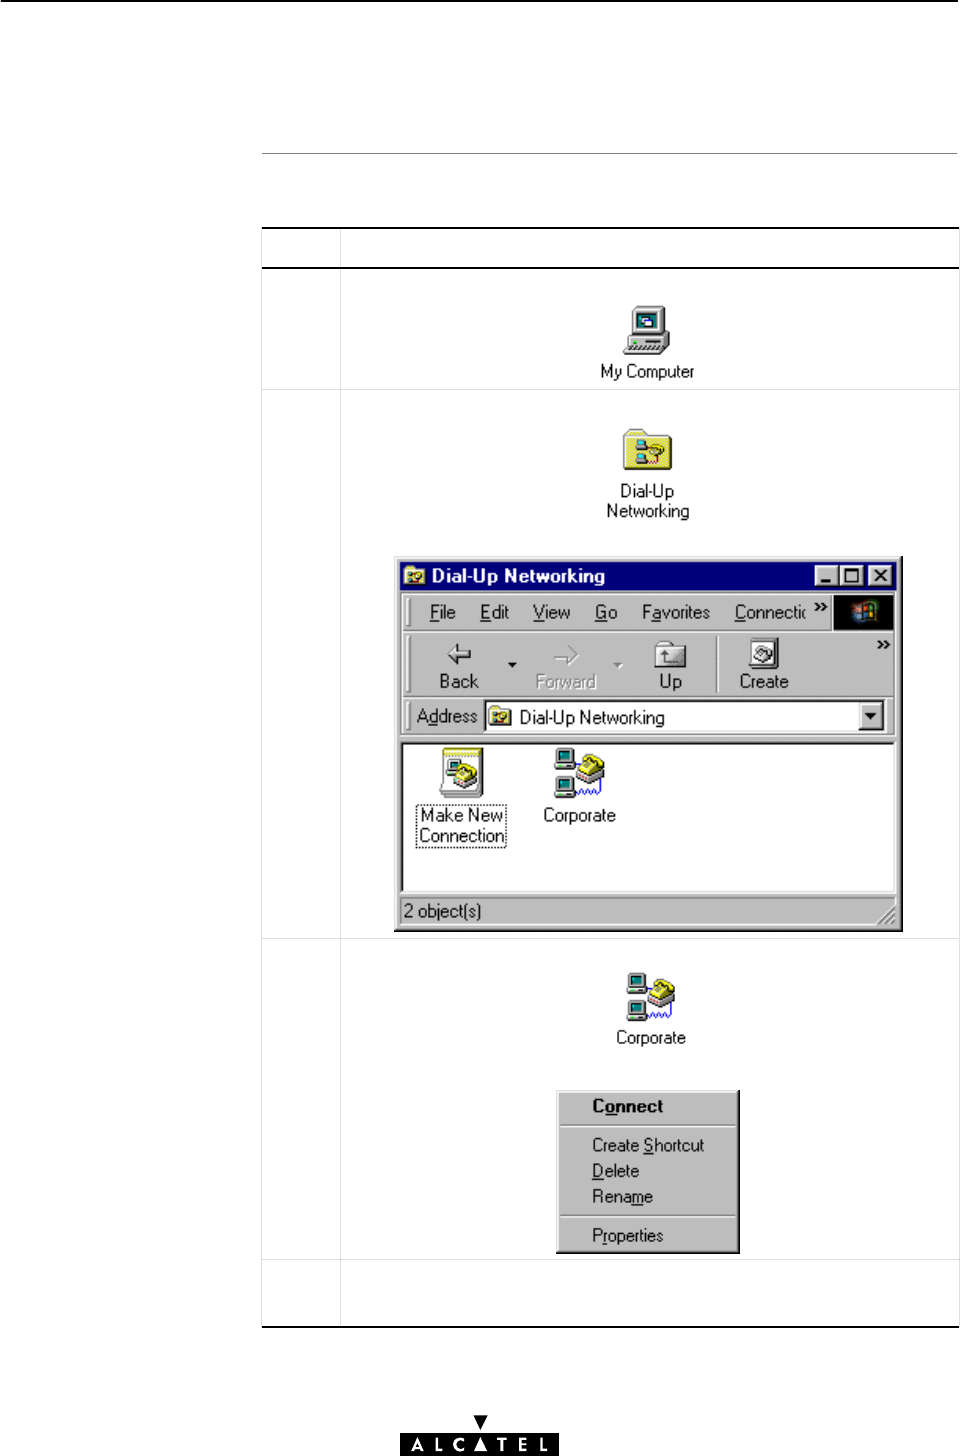
Task: Minimize the Dial-Up Networking window
Action: click(826, 576)
